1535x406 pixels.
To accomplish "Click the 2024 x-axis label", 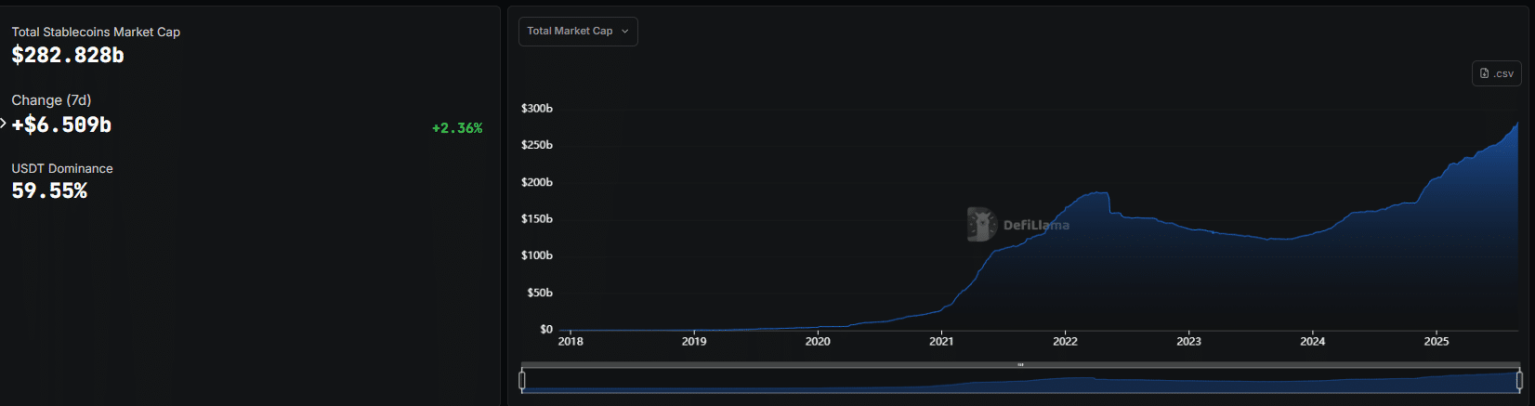I will [1312, 341].
